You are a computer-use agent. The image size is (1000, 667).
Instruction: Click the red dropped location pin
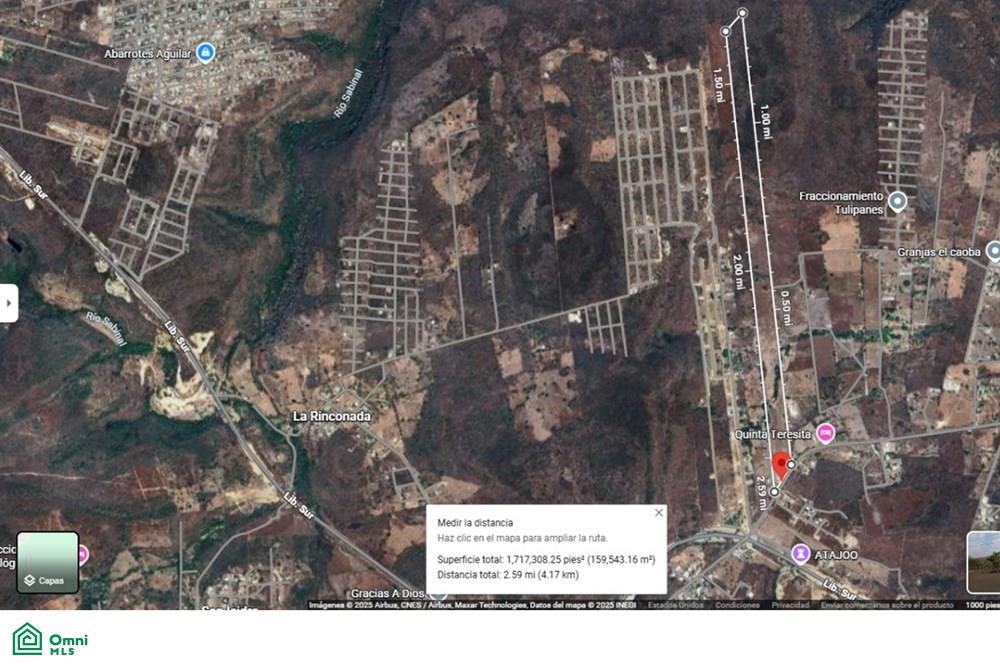tap(780, 465)
